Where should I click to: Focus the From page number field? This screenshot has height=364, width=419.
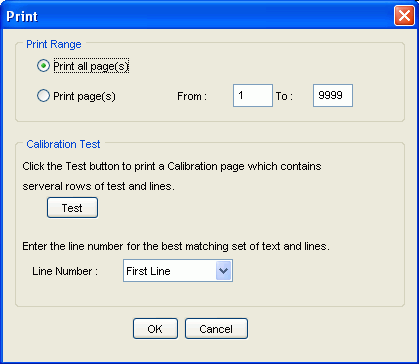(x=253, y=96)
